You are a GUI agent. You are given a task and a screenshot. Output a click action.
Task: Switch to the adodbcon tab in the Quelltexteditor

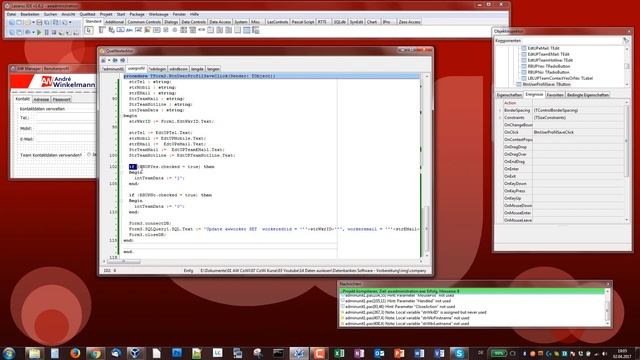point(178,69)
